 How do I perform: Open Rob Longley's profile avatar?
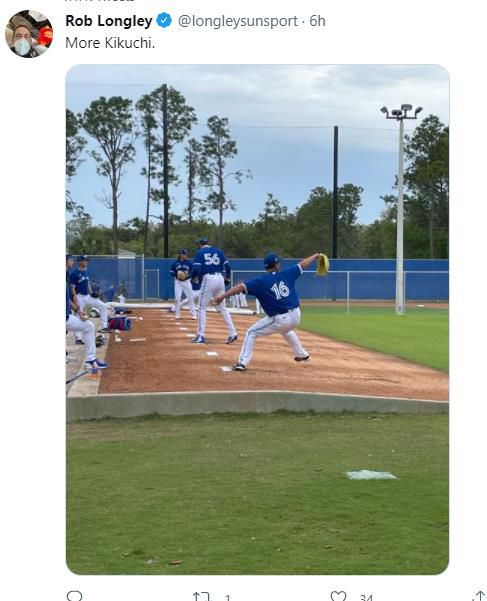pos(29,34)
